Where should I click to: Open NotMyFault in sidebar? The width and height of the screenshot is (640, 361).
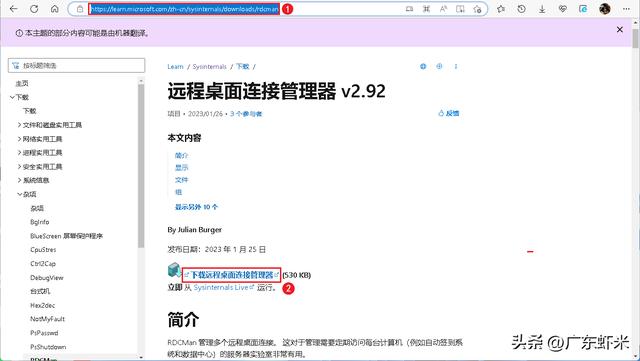47,319
